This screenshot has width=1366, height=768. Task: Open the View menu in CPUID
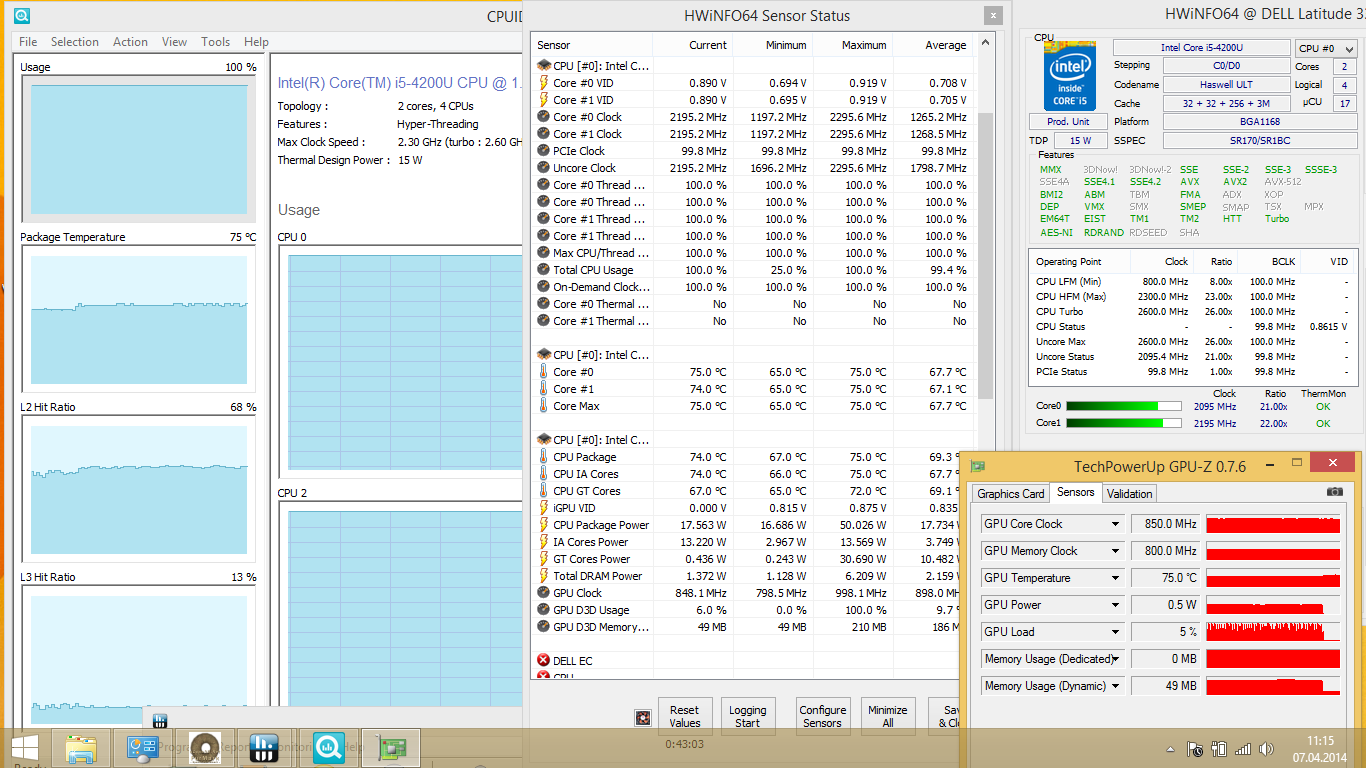click(175, 42)
